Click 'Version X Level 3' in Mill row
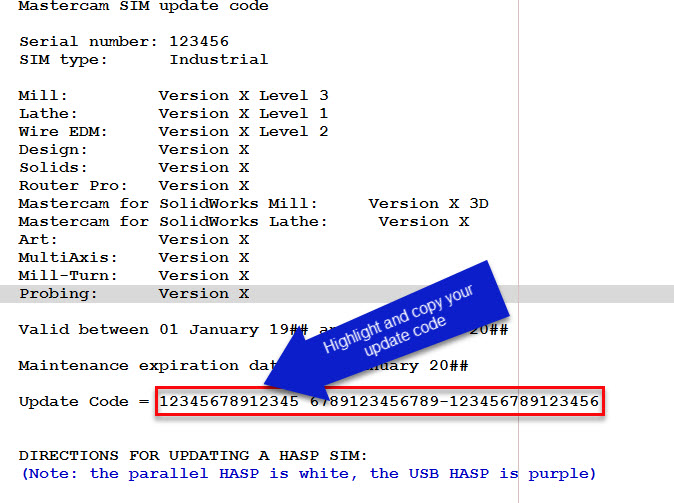Image resolution: width=674 pixels, height=503 pixels. (243, 95)
